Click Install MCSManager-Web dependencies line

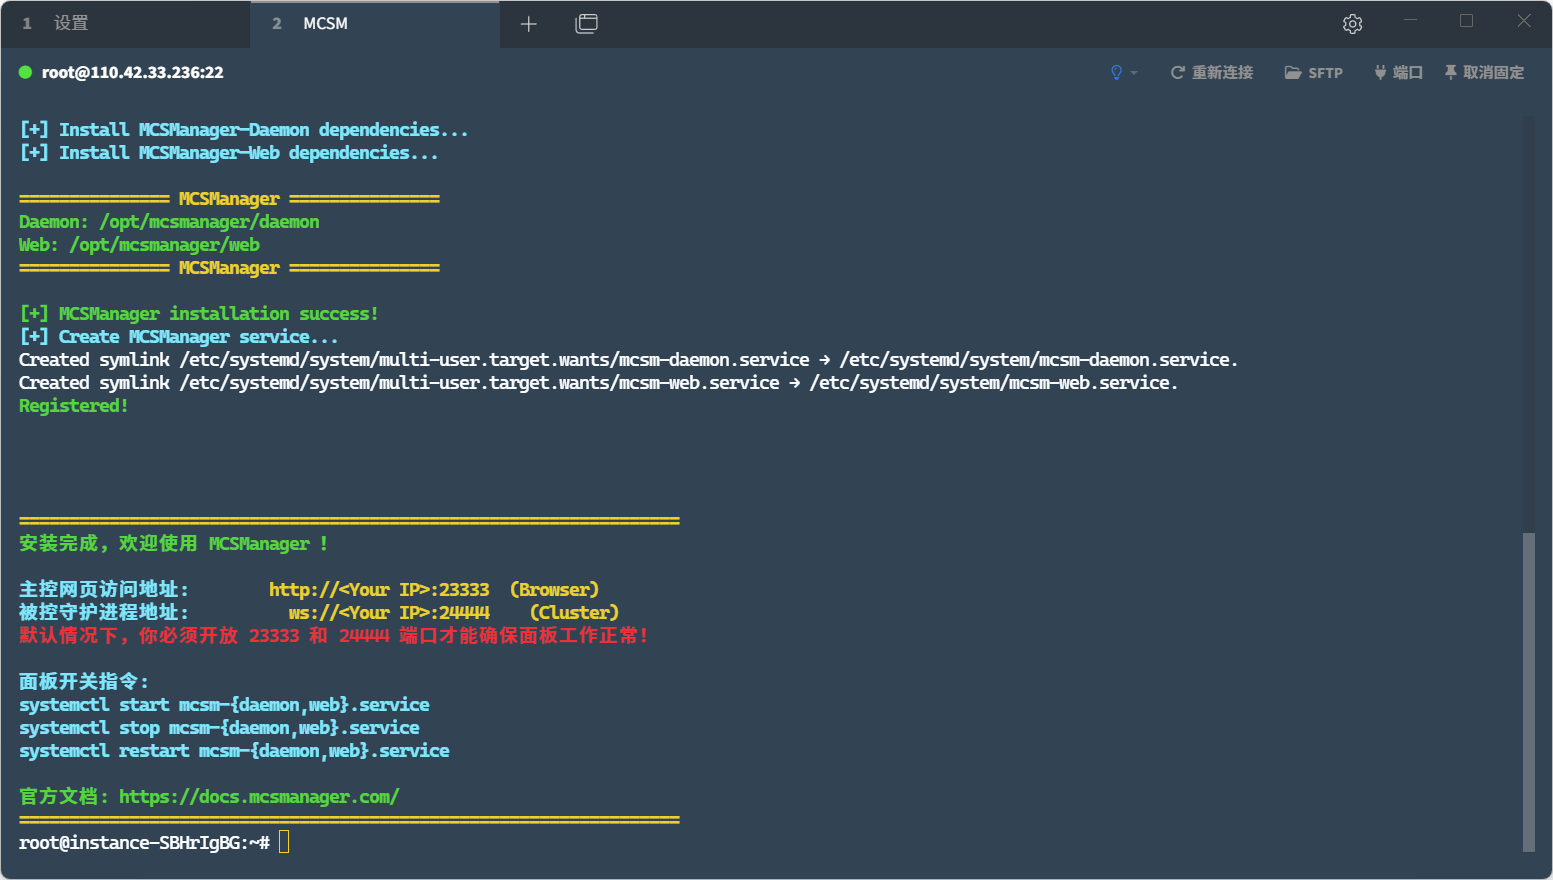[229, 153]
